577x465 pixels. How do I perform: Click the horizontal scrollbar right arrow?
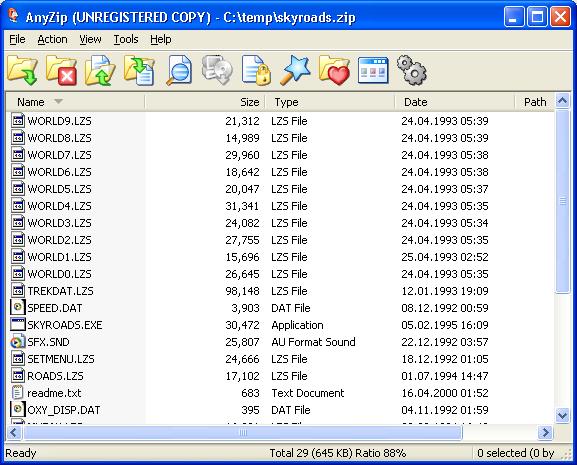545,432
